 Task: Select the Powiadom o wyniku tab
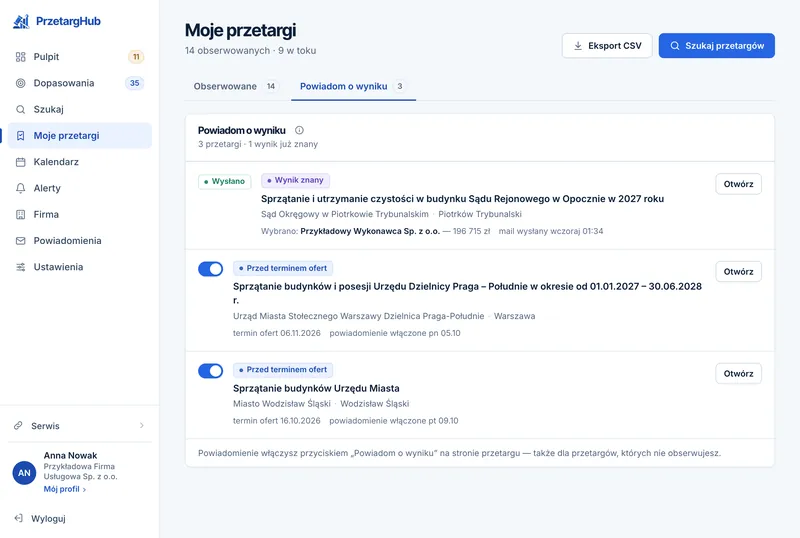point(354,86)
